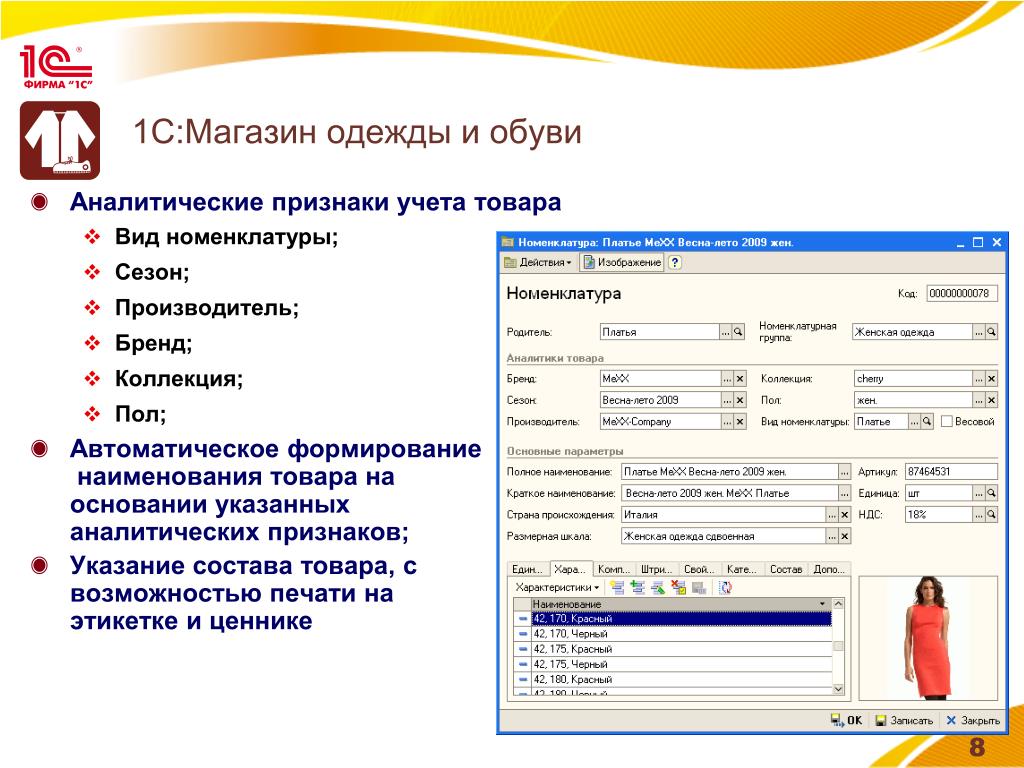Clear the Пол field with X

tap(991, 400)
